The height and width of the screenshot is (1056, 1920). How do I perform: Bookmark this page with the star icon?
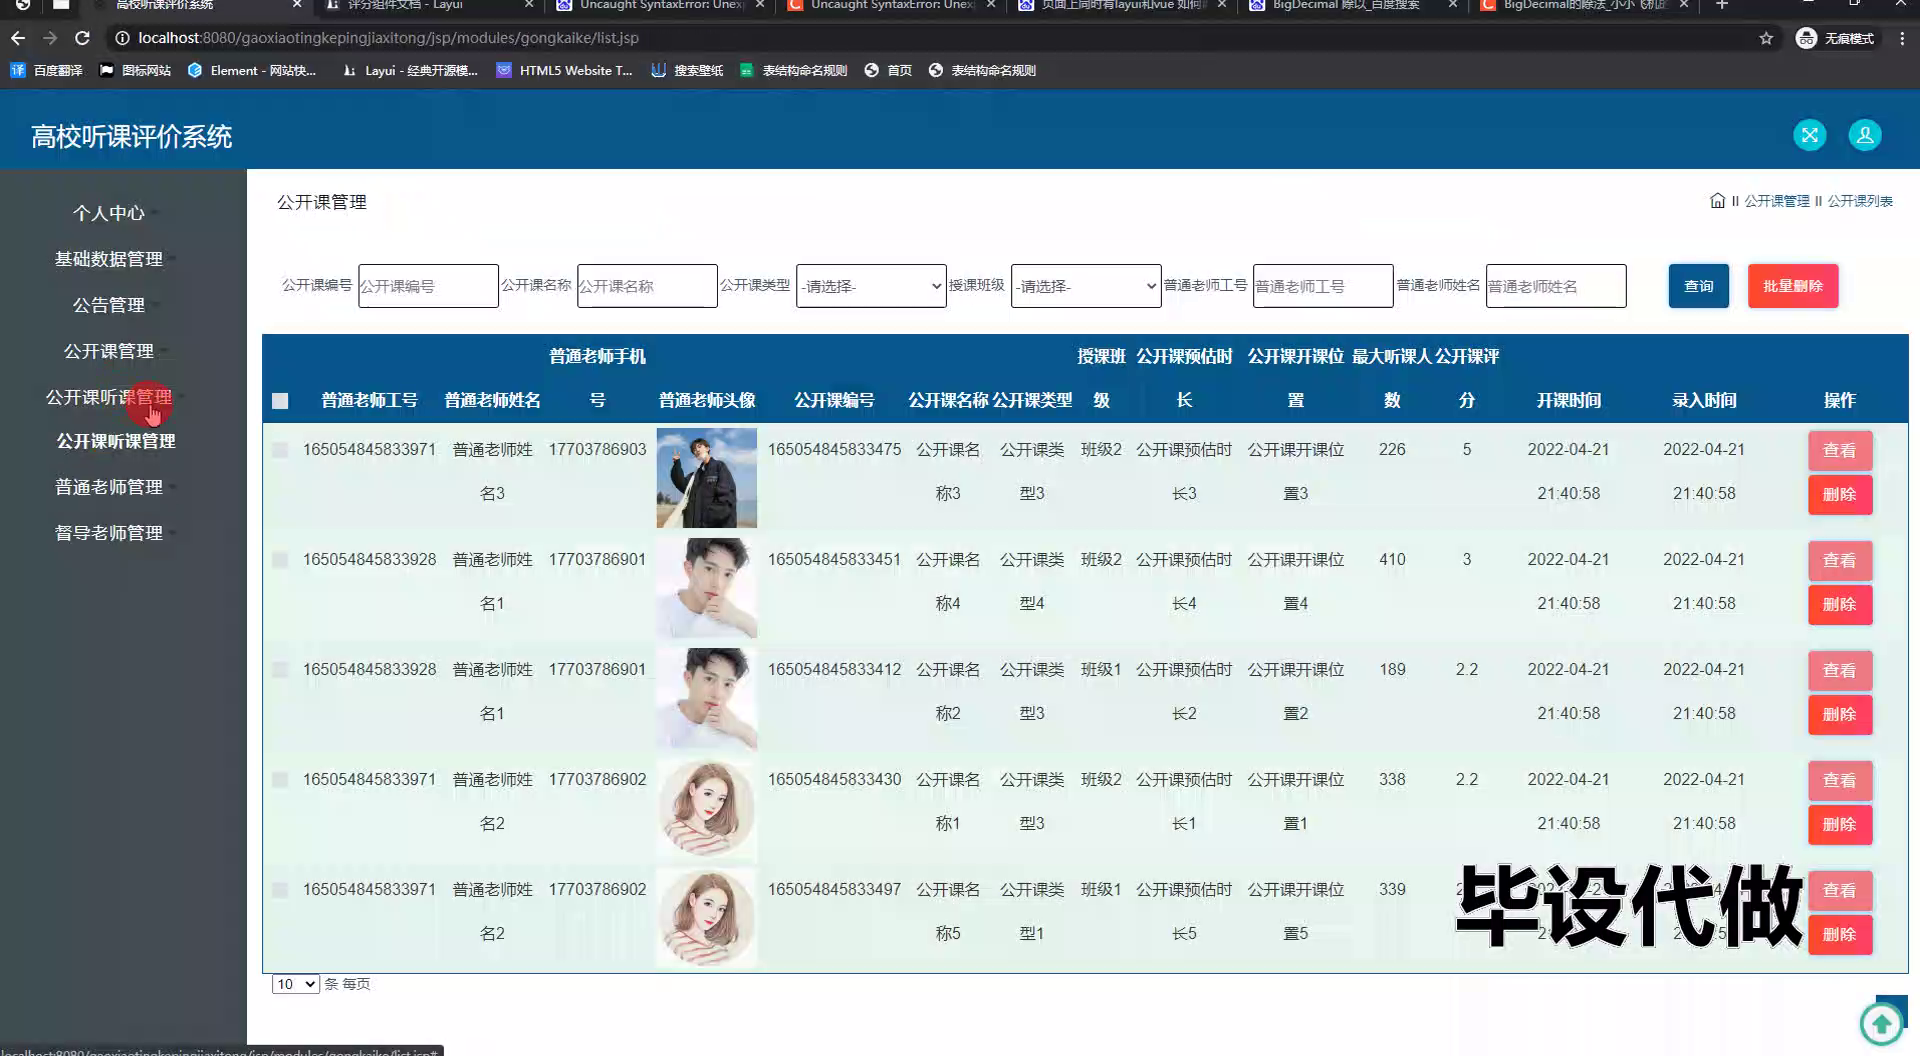coord(1766,38)
